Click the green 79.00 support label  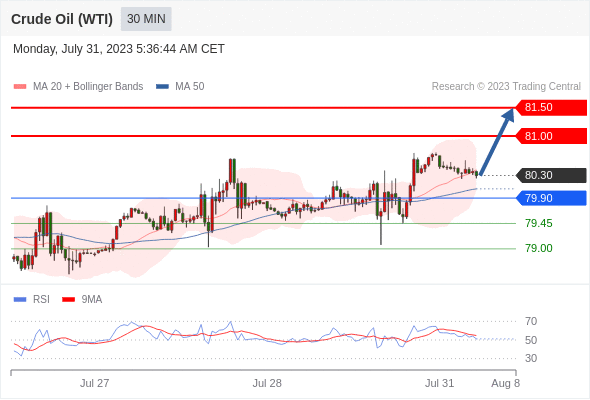pos(539,248)
